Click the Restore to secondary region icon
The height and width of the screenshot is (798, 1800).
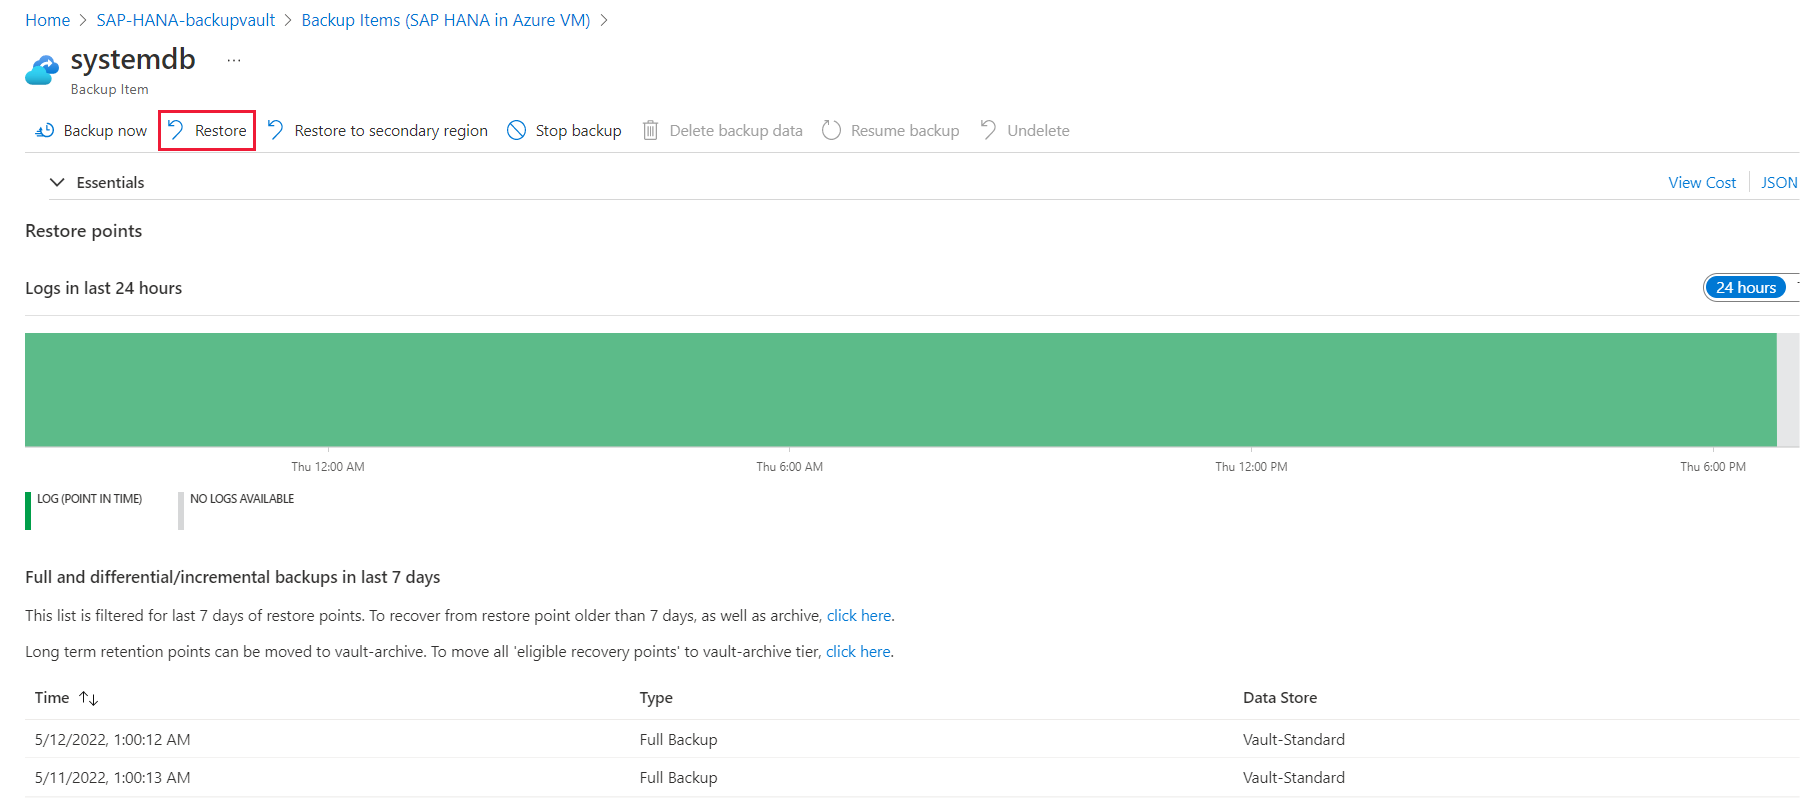click(275, 130)
